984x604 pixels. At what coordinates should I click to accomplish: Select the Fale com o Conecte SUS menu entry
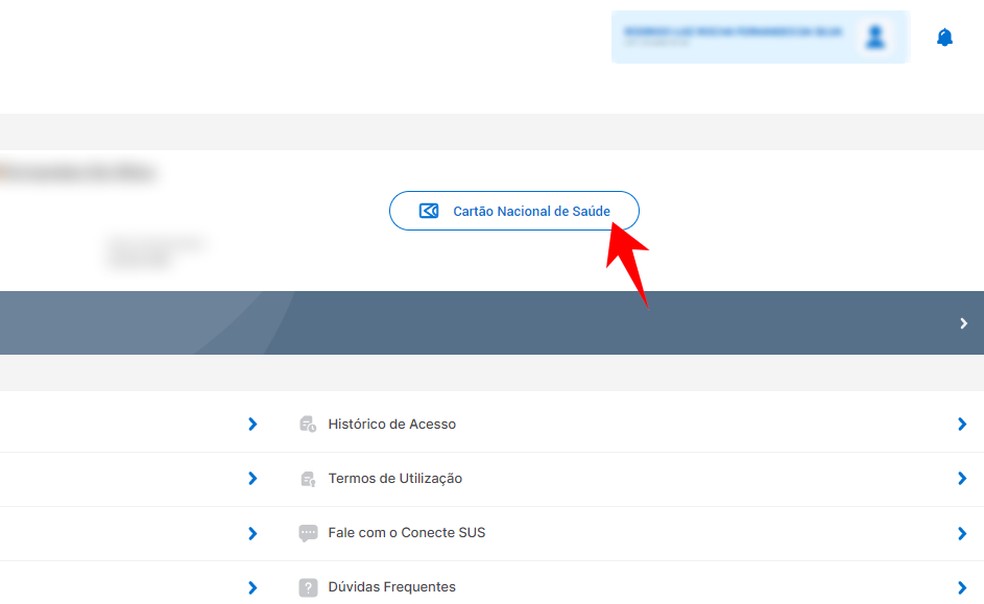point(406,532)
